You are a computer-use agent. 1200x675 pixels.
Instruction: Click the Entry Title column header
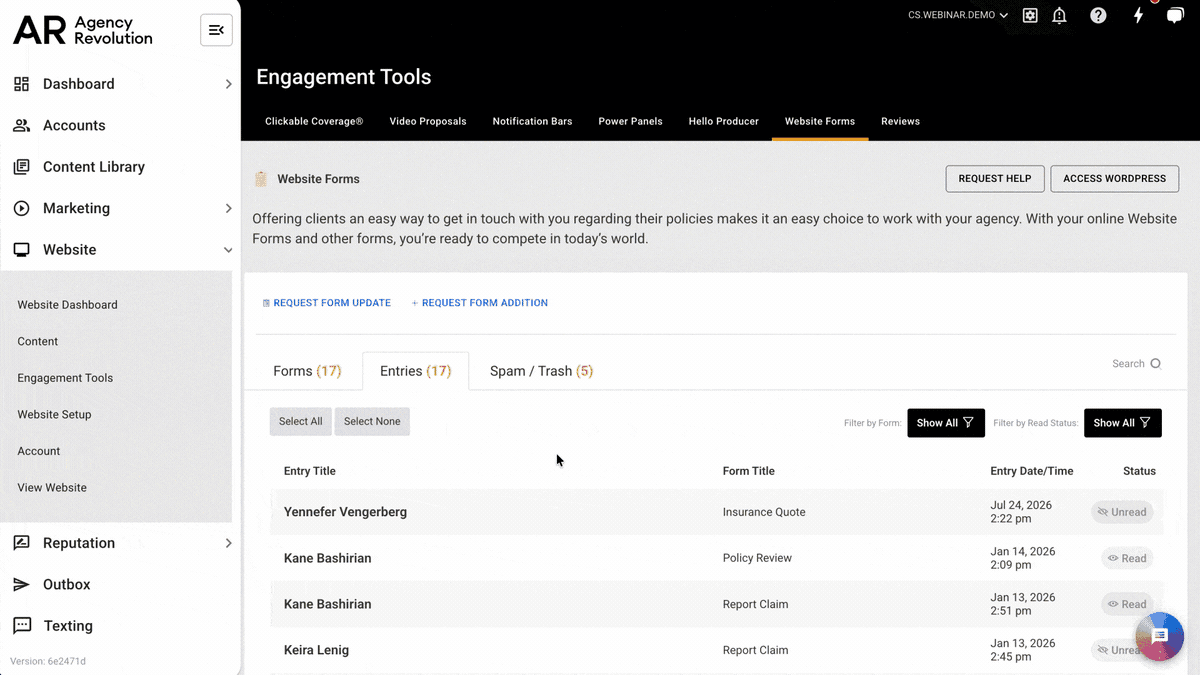point(310,471)
